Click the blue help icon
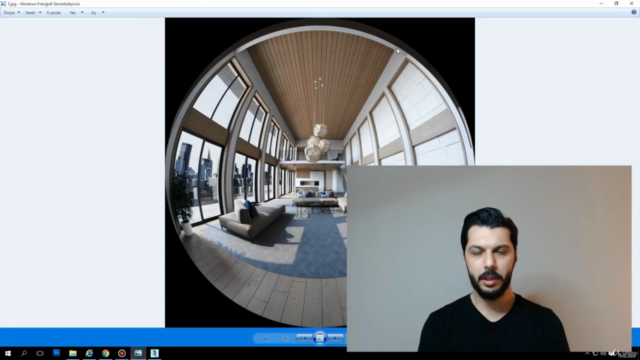Image resolution: width=640 pixels, height=360 pixels. (x=634, y=12)
